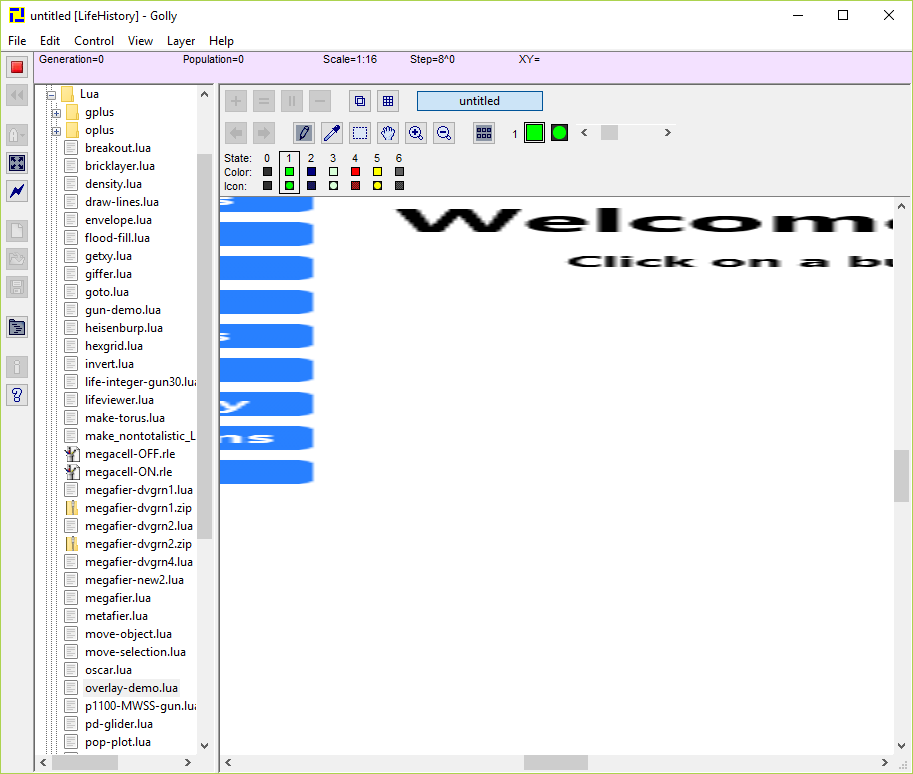The width and height of the screenshot is (913, 774).
Task: Collapse the Lua folder
Action: (51, 94)
